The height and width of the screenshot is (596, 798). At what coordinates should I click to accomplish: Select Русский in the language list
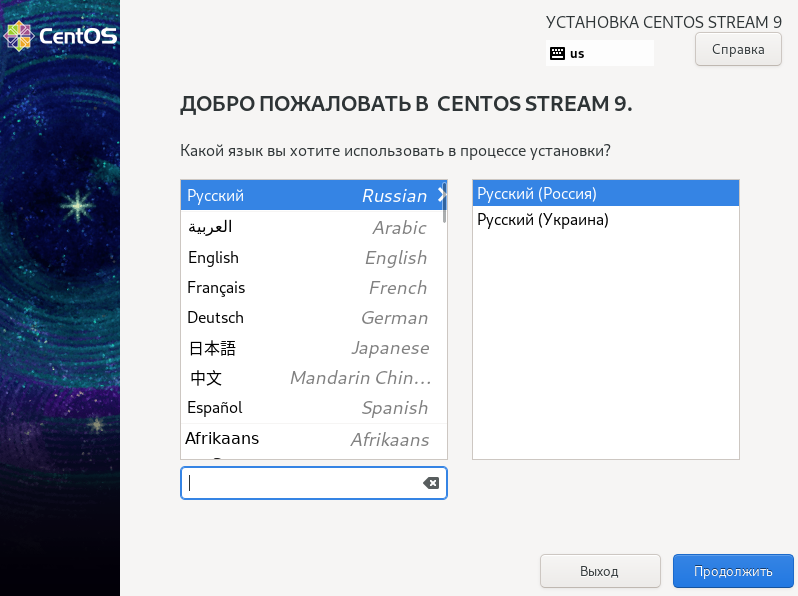tap(314, 195)
